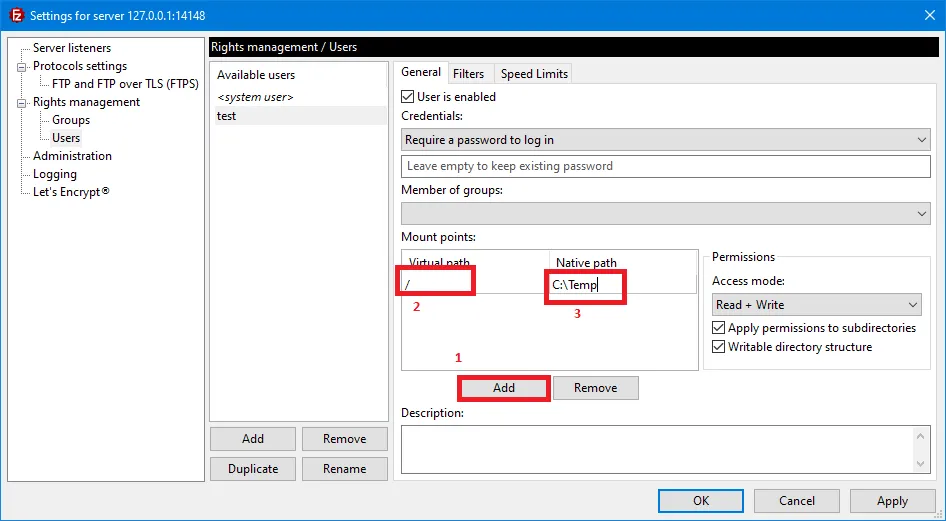Select Server listeners in the tree
The image size is (946, 521).
[72, 48]
